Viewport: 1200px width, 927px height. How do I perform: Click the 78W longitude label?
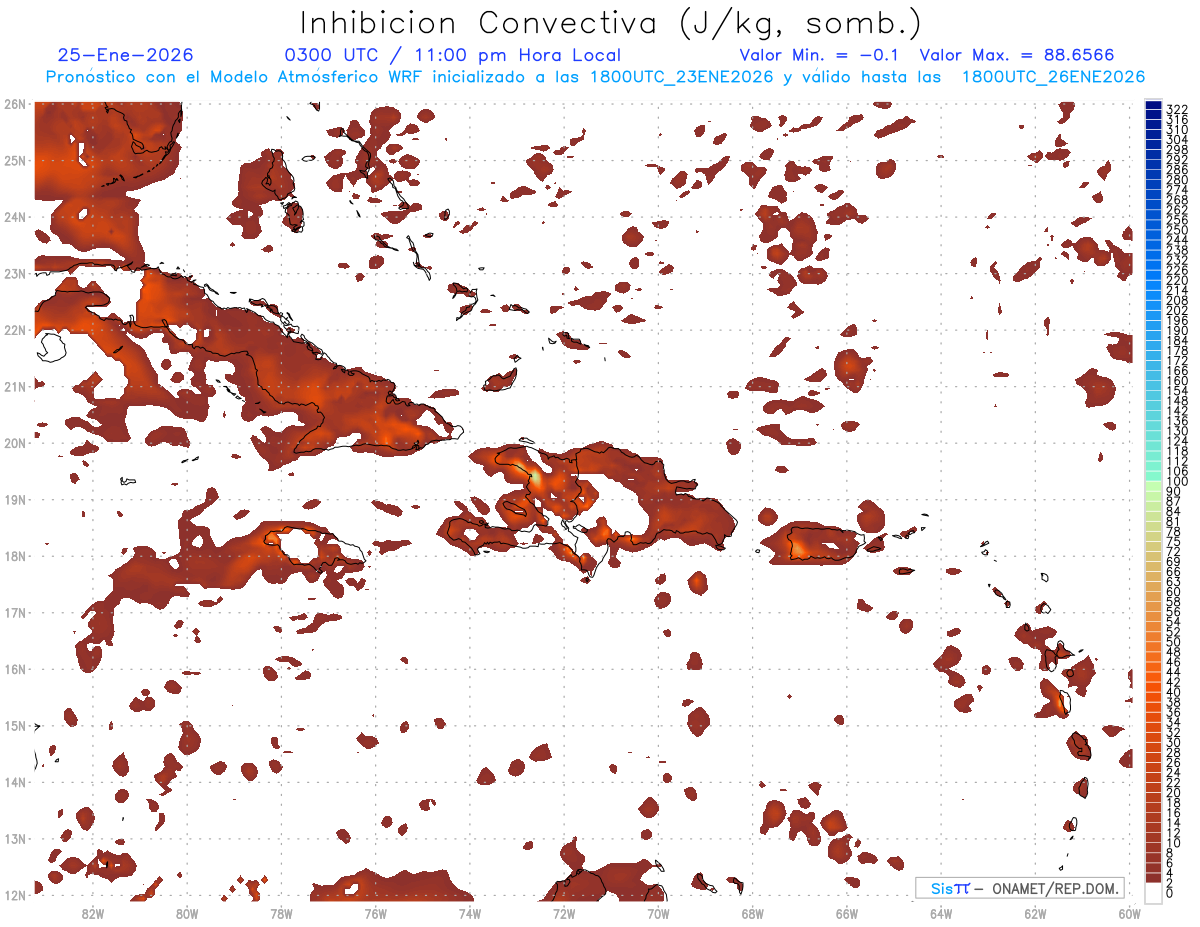click(281, 912)
